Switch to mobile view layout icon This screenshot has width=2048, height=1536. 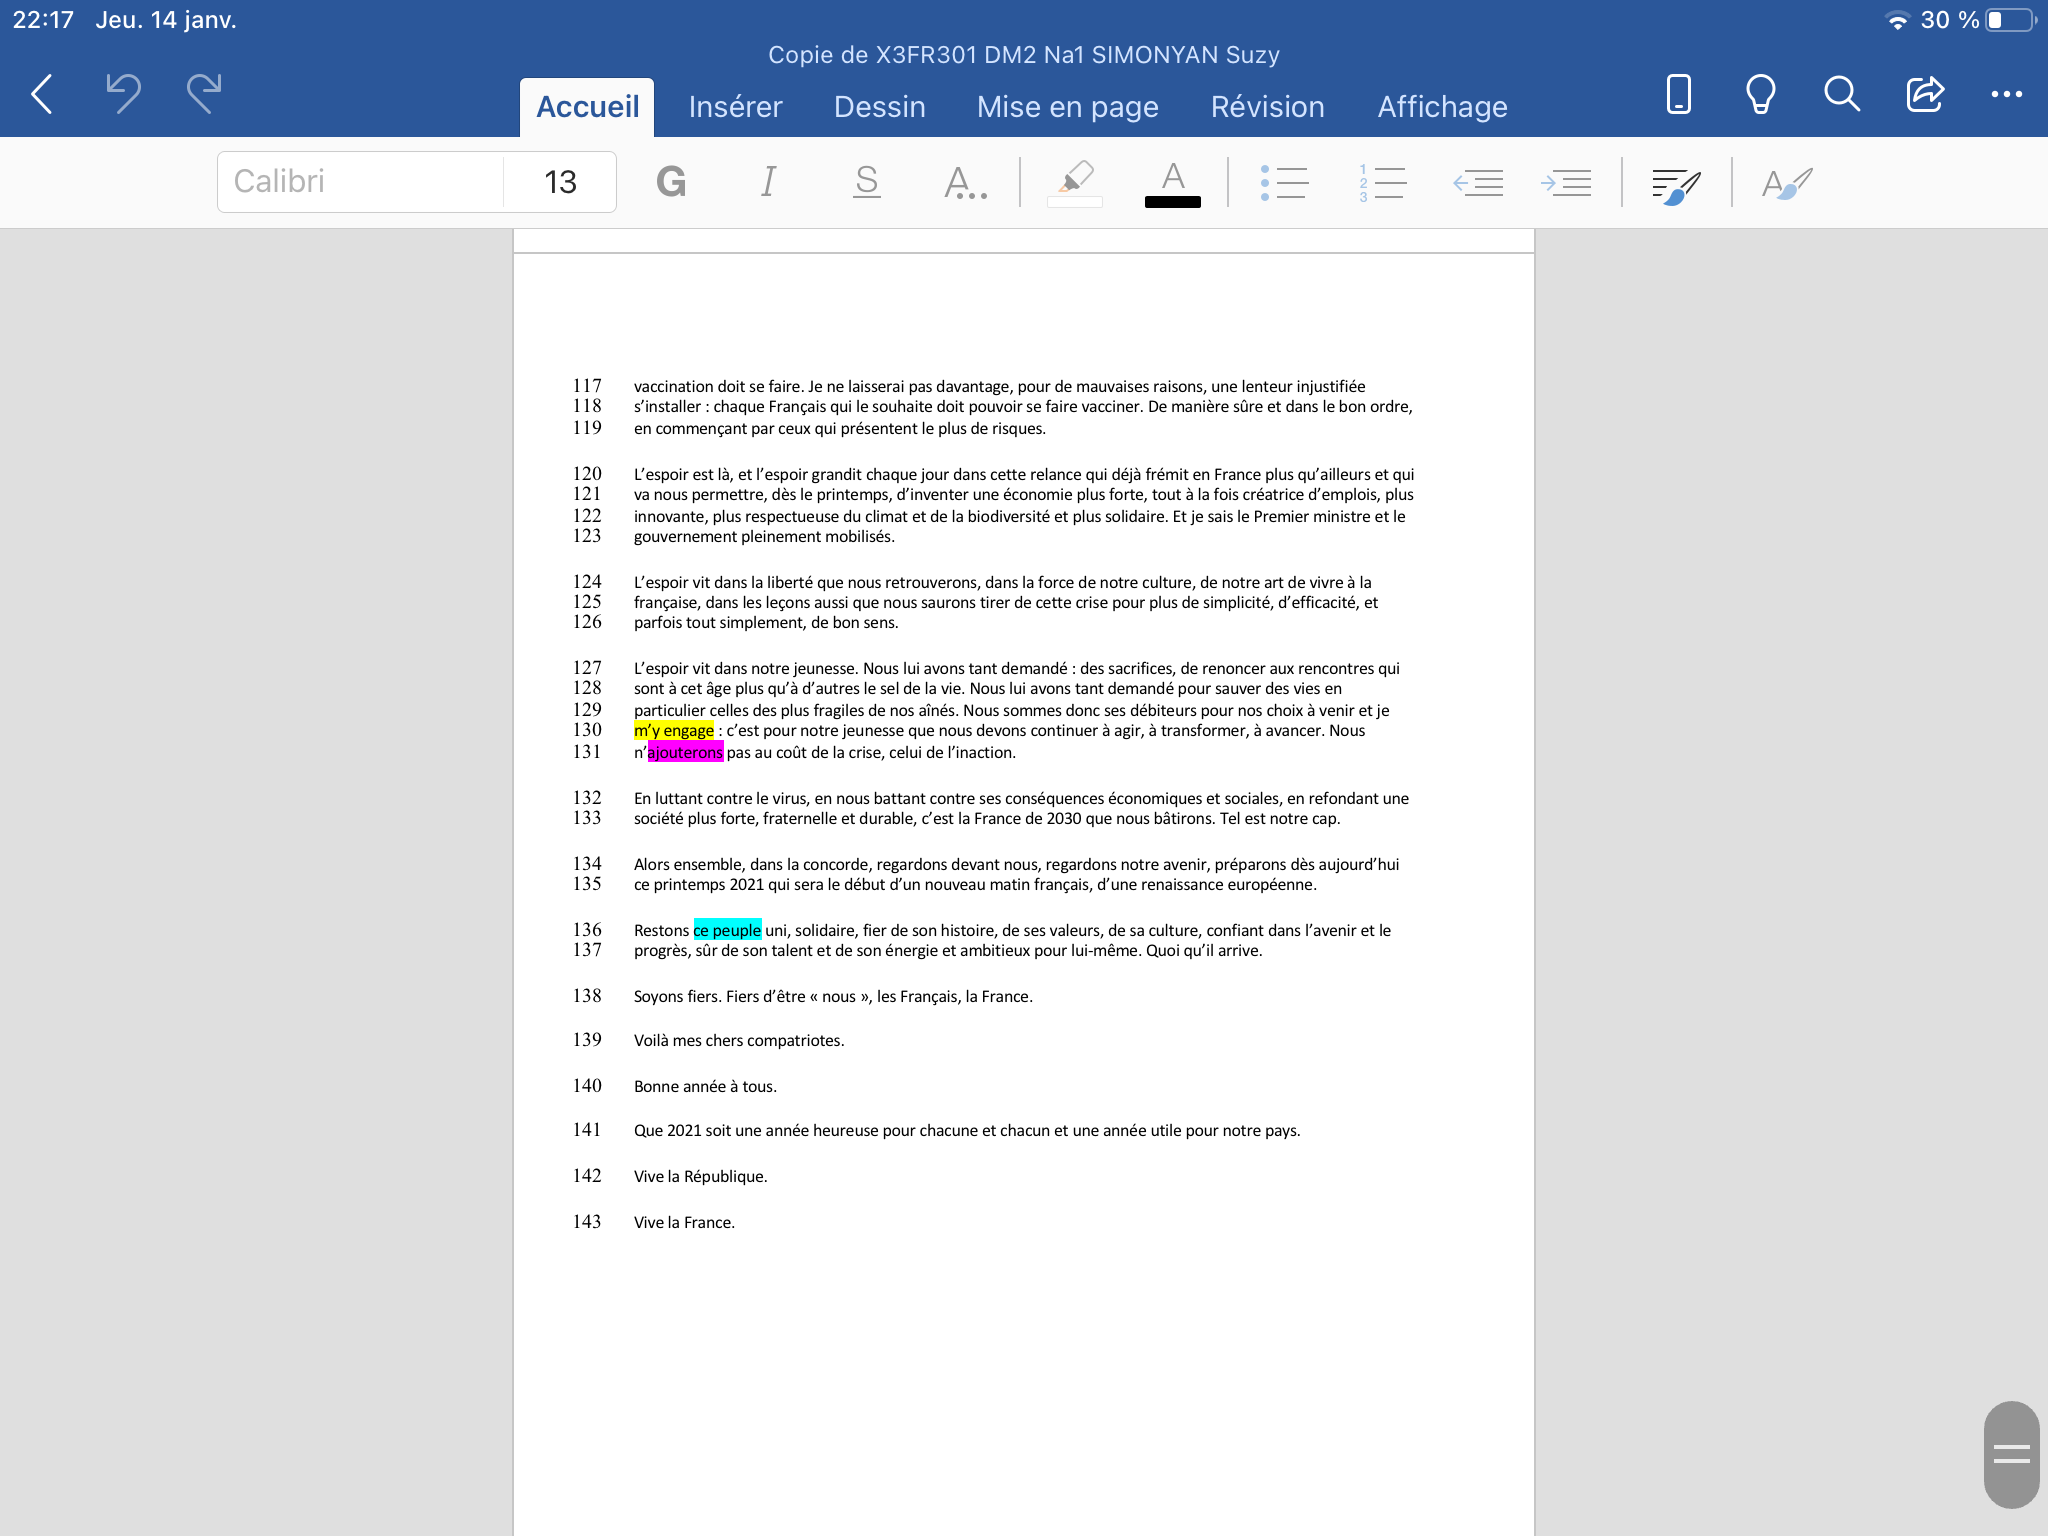pos(1678,94)
